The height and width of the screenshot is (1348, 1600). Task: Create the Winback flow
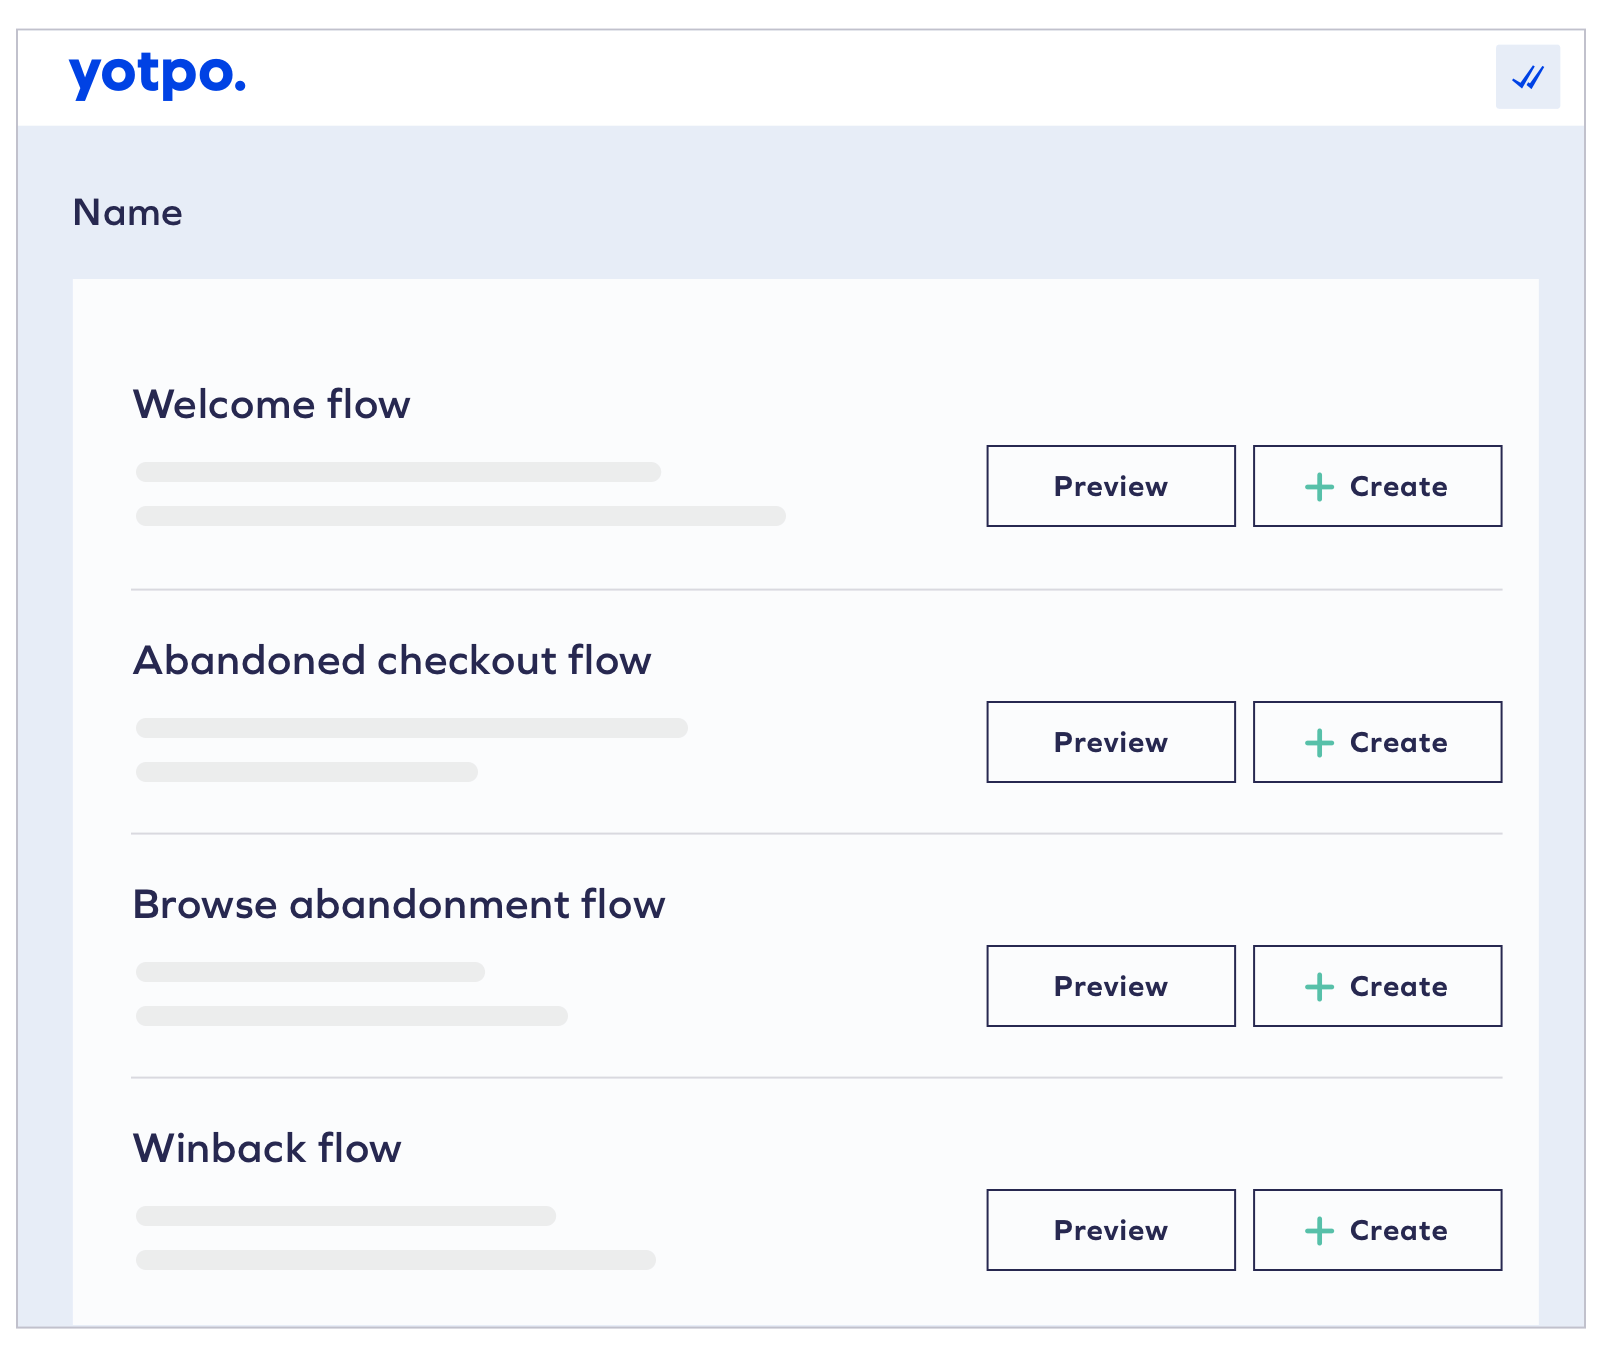[1378, 1230]
